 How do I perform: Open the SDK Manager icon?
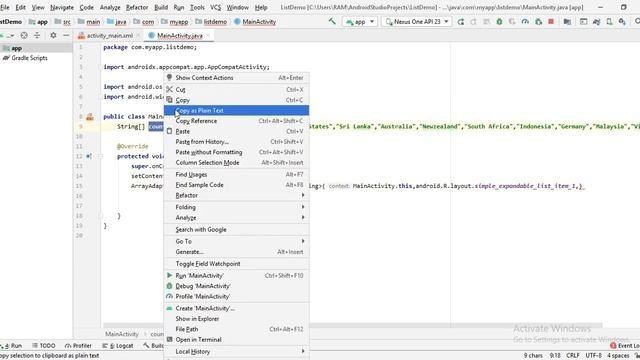622,22
